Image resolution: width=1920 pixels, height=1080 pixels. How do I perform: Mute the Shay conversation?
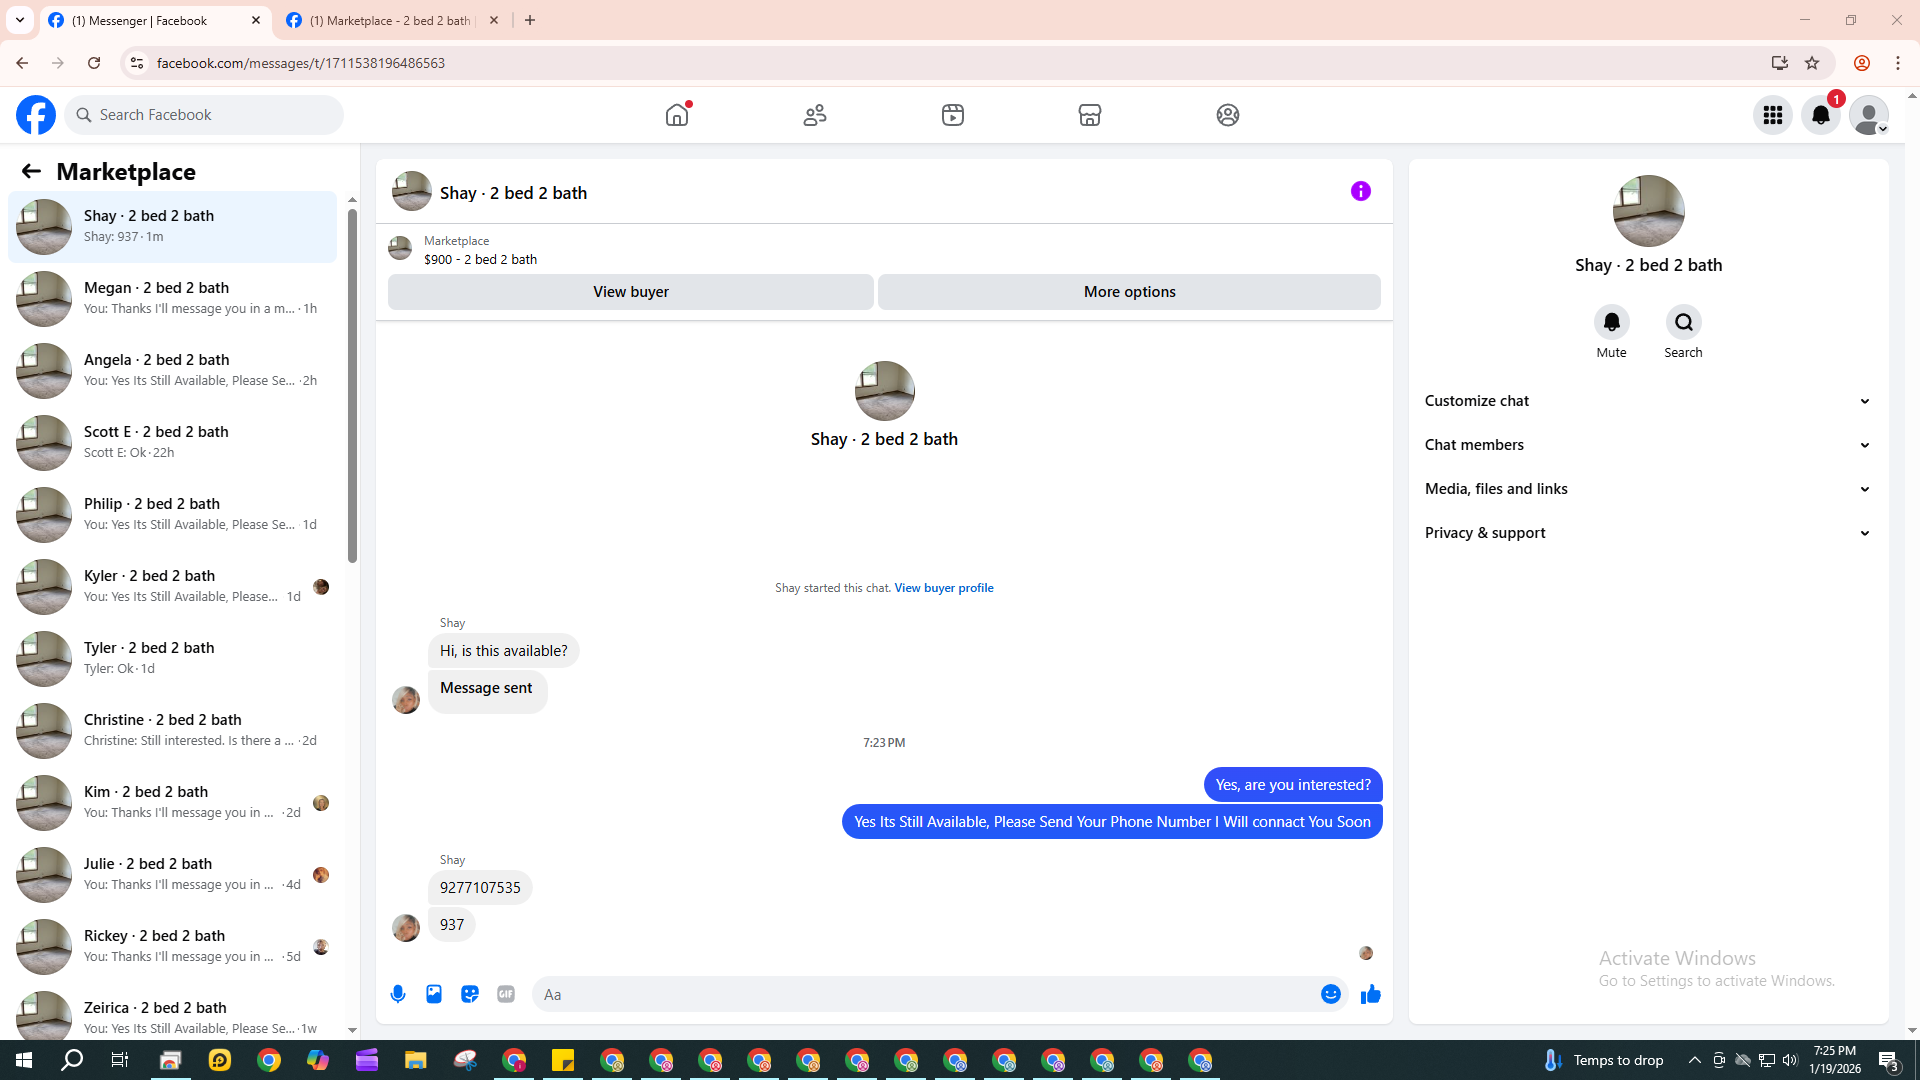click(1611, 322)
